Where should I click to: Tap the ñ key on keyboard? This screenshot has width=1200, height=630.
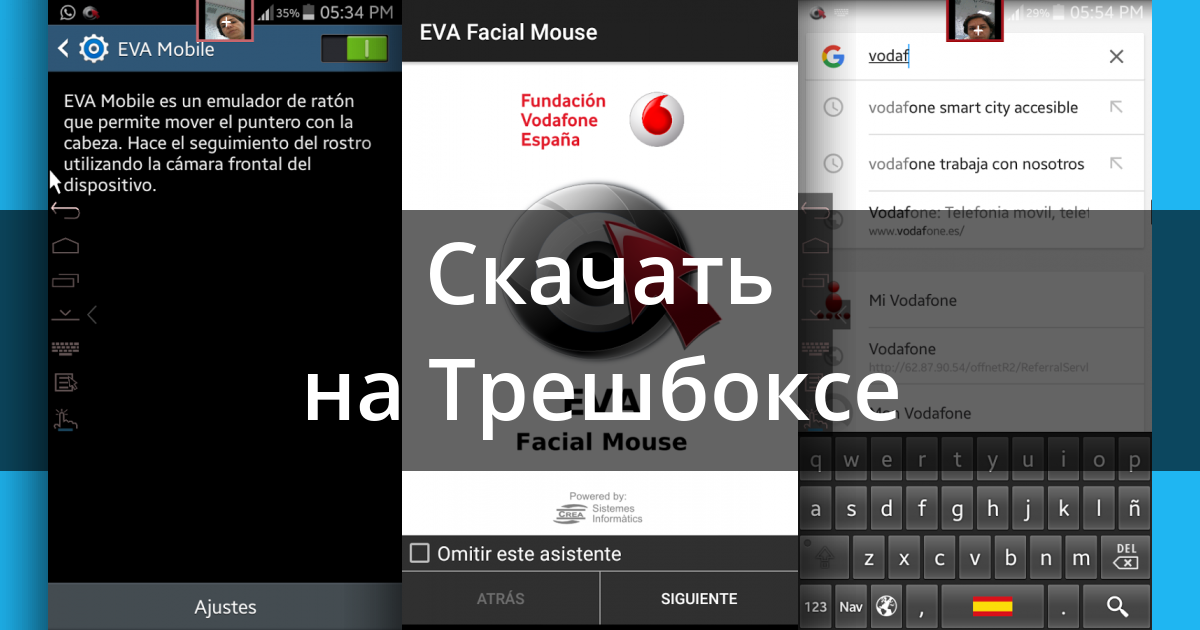(1134, 509)
